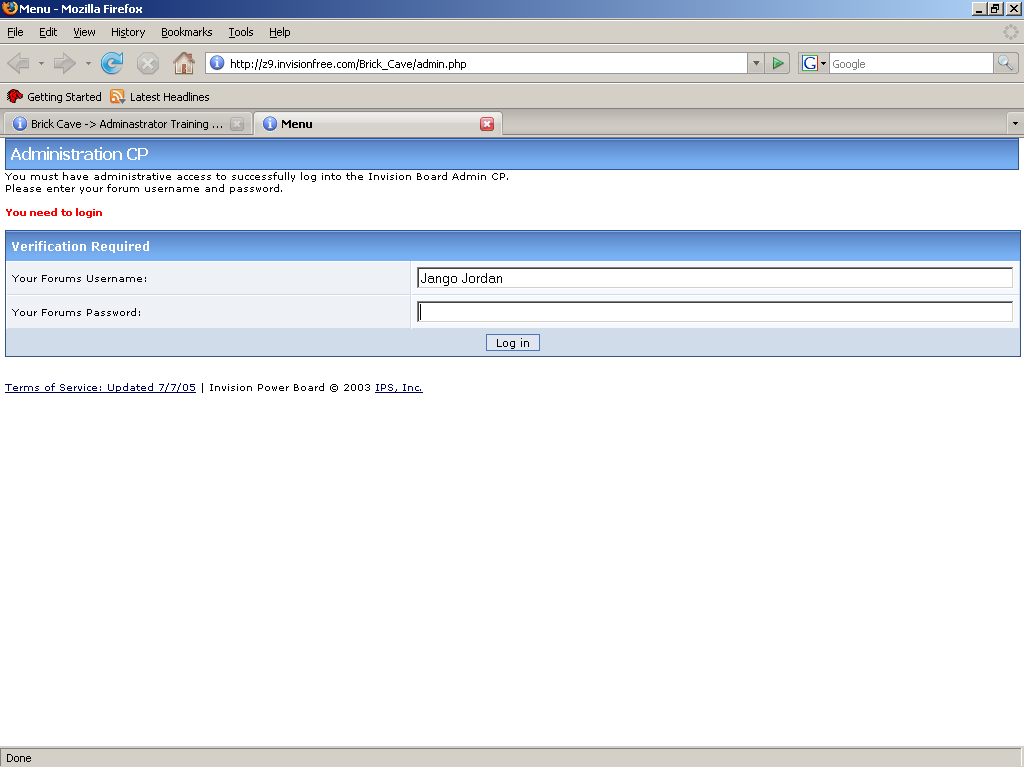Screen dimensions: 1024x768
Task: Open the History menu
Action: pos(128,32)
